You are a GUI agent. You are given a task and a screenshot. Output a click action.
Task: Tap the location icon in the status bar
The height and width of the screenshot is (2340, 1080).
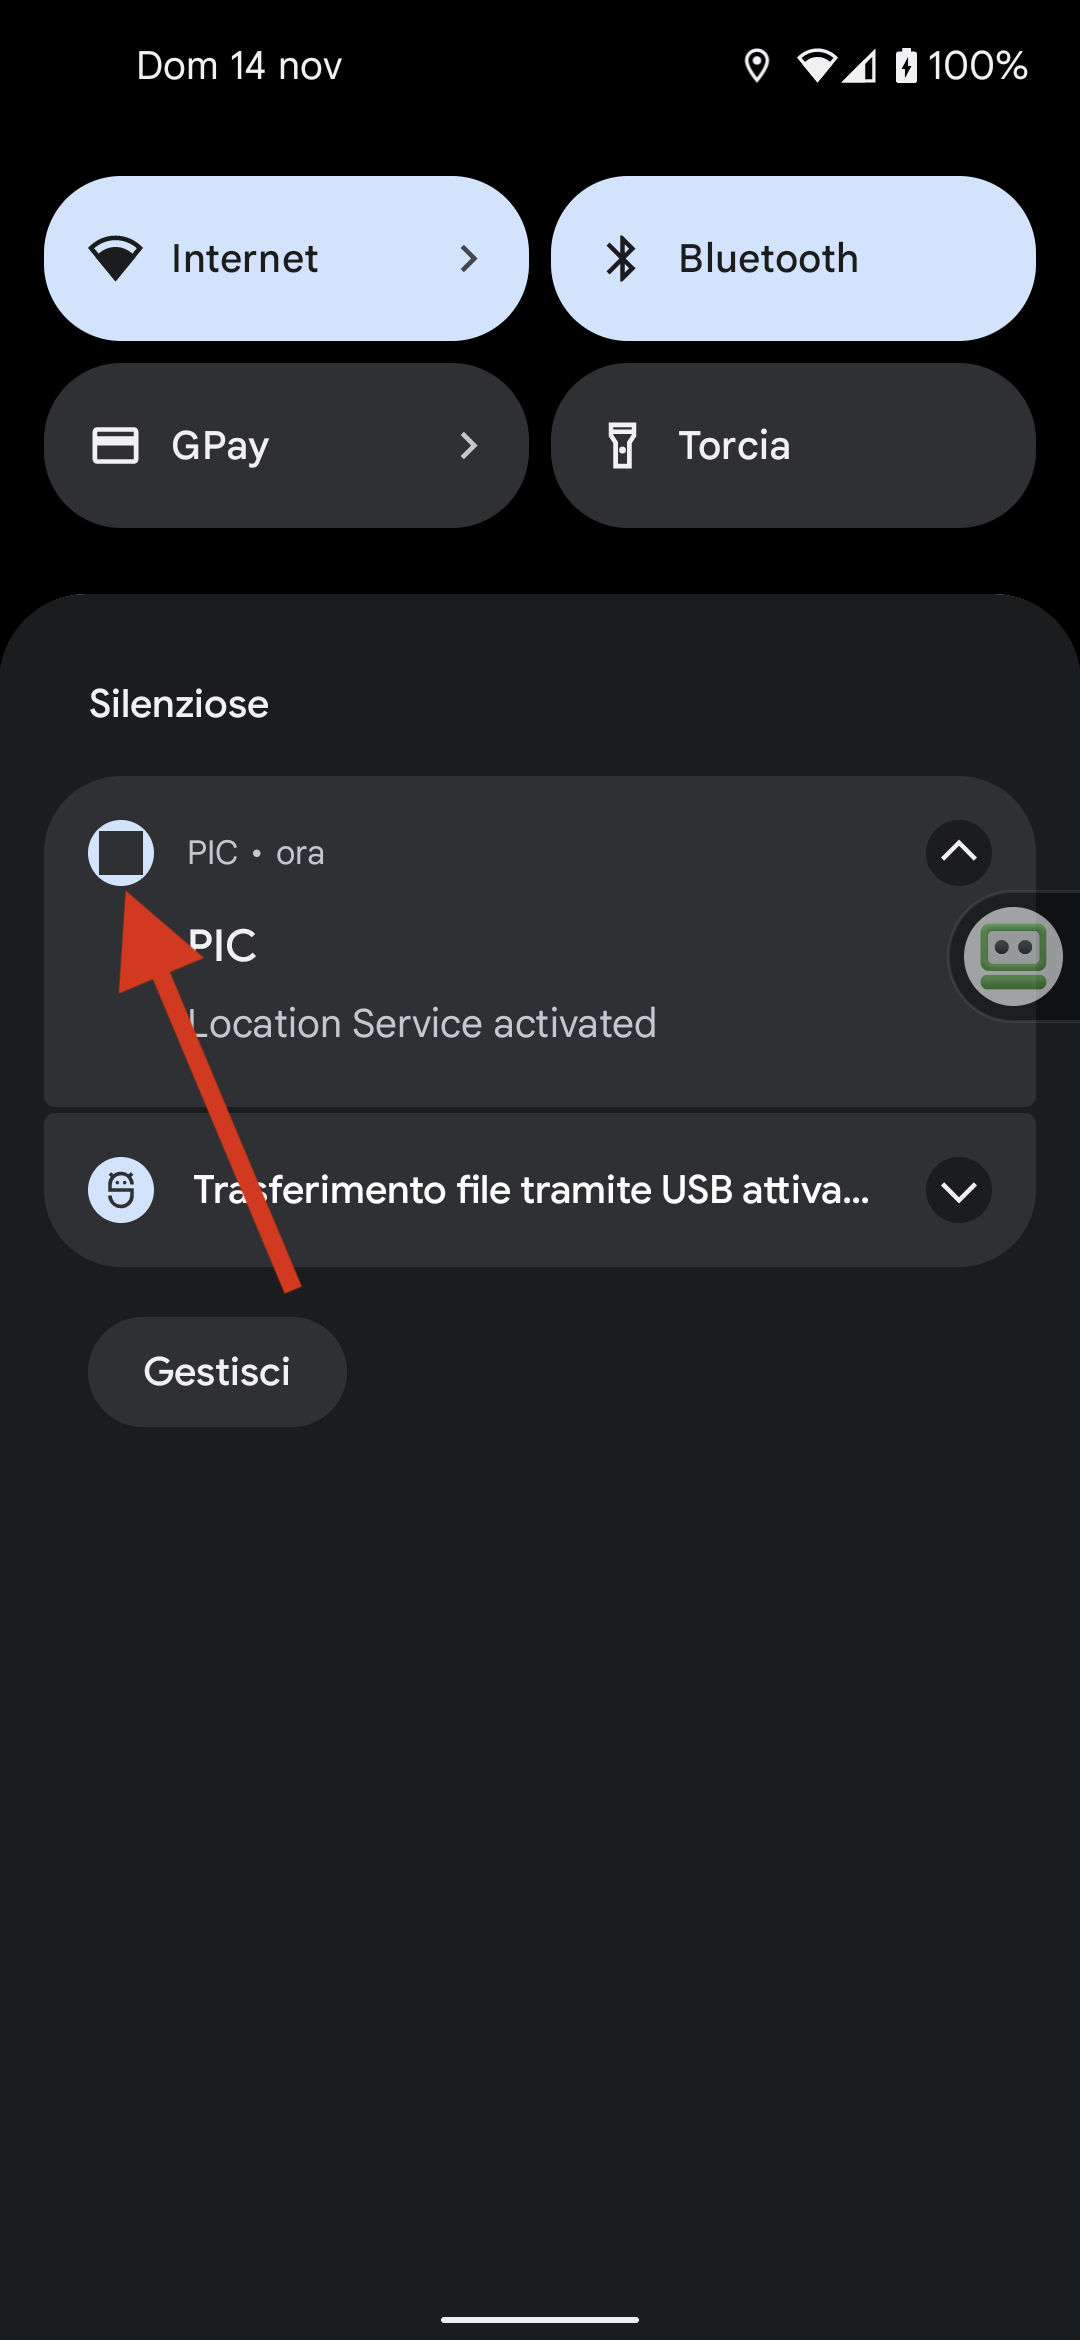coord(758,65)
